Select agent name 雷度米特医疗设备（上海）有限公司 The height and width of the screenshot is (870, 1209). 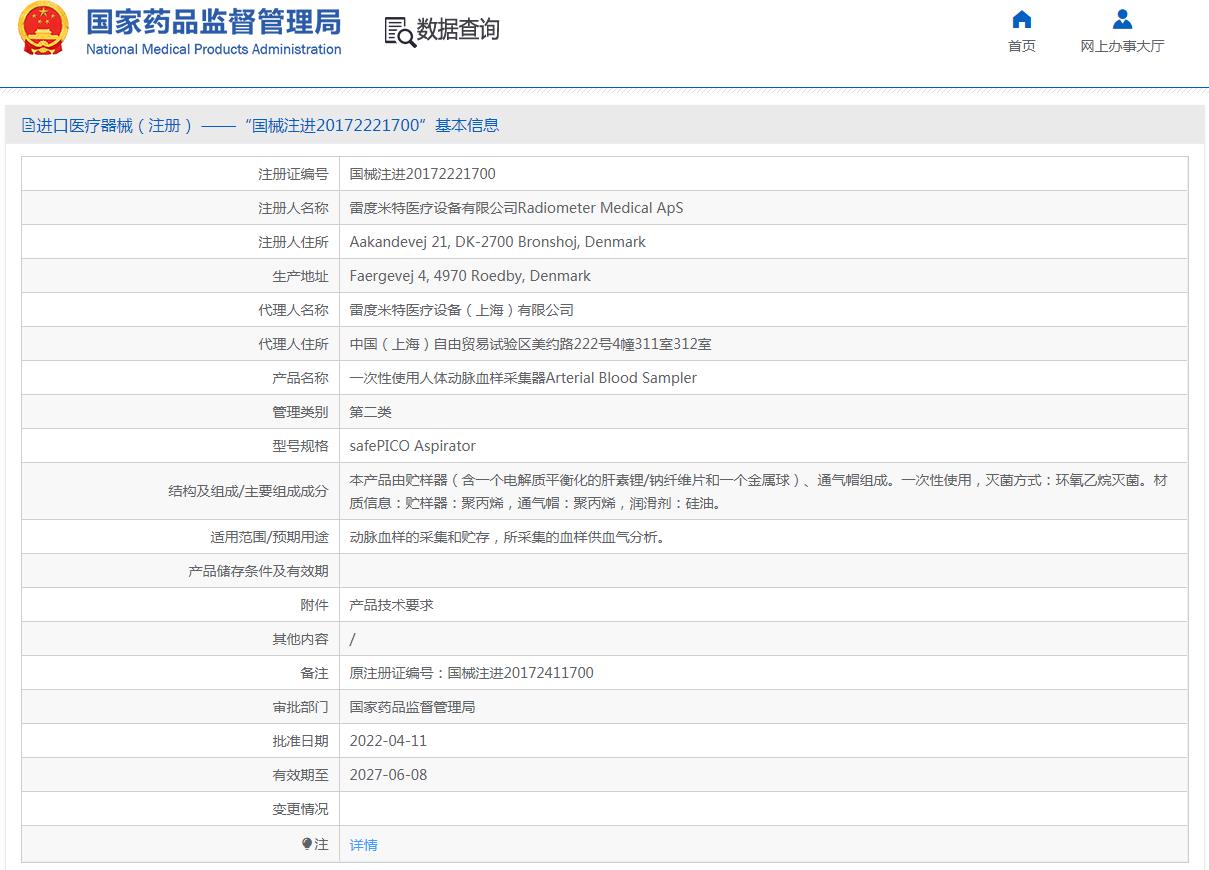[x=462, y=310]
